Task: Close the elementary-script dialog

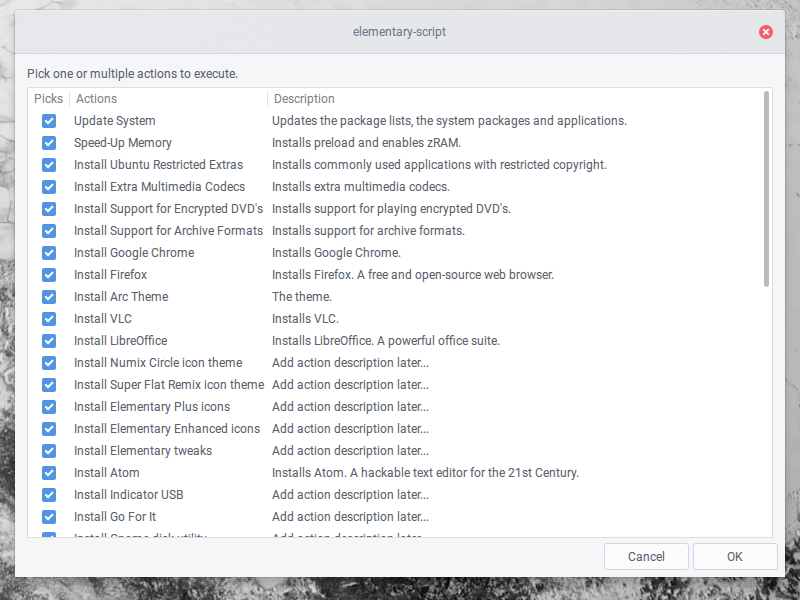Action: (765, 32)
